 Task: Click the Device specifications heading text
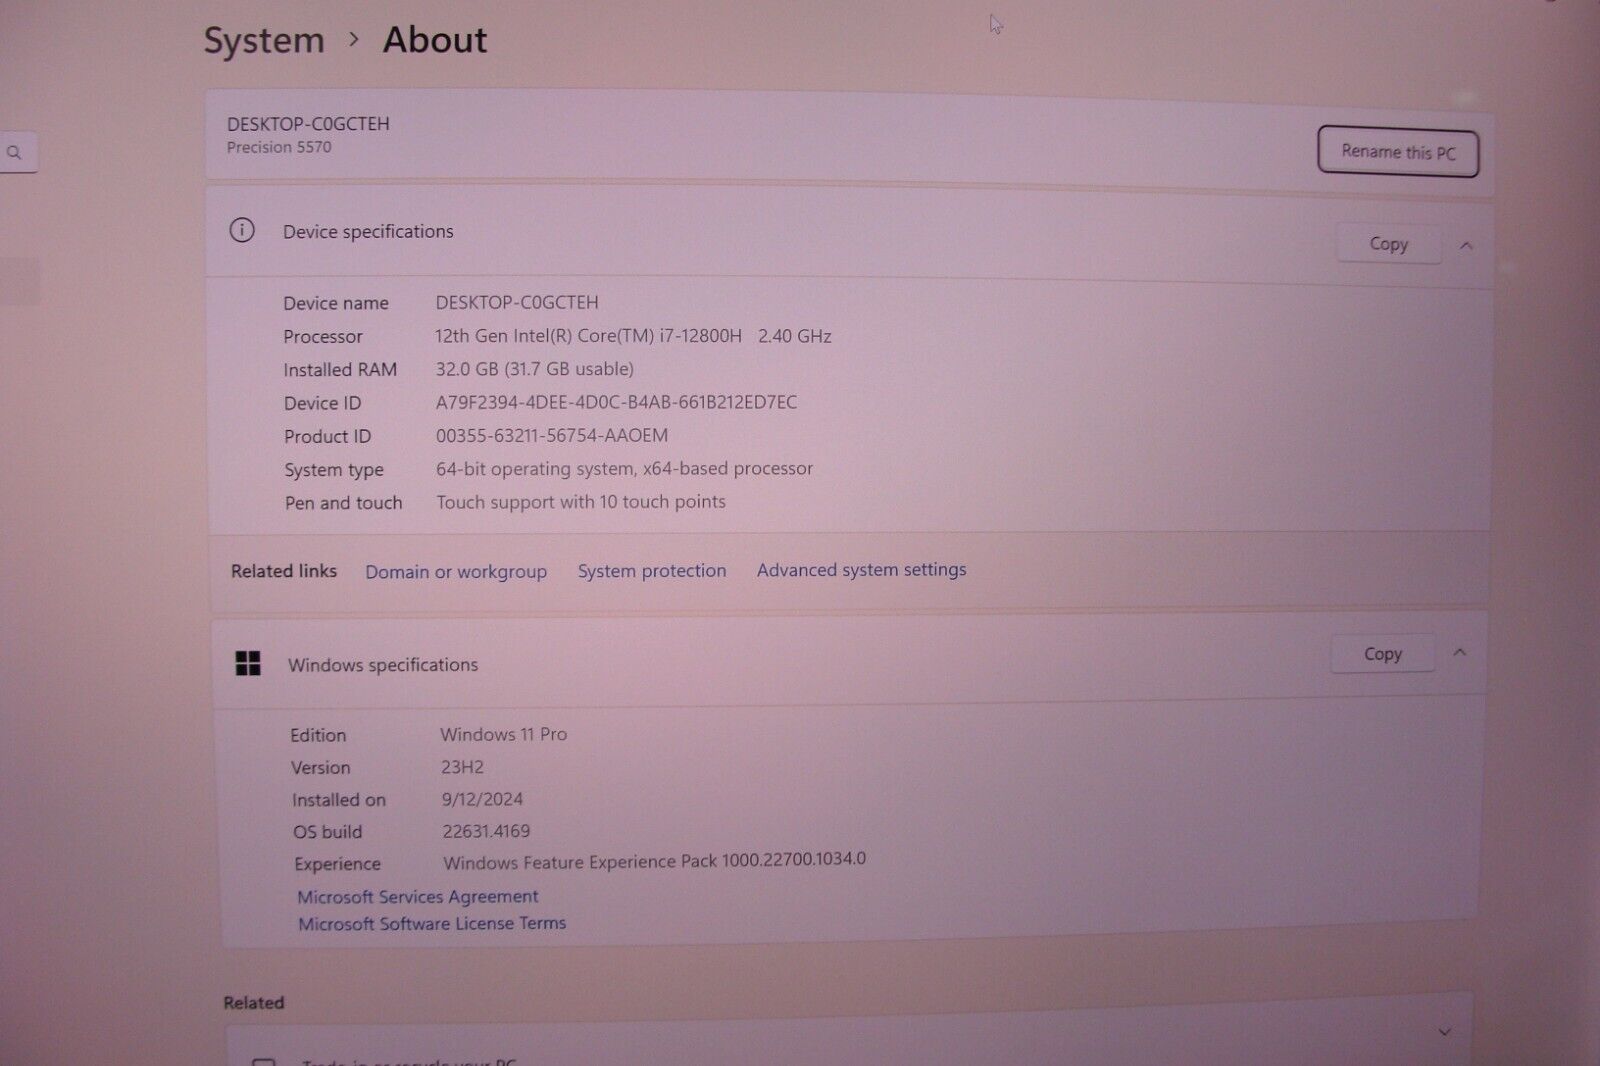(368, 232)
